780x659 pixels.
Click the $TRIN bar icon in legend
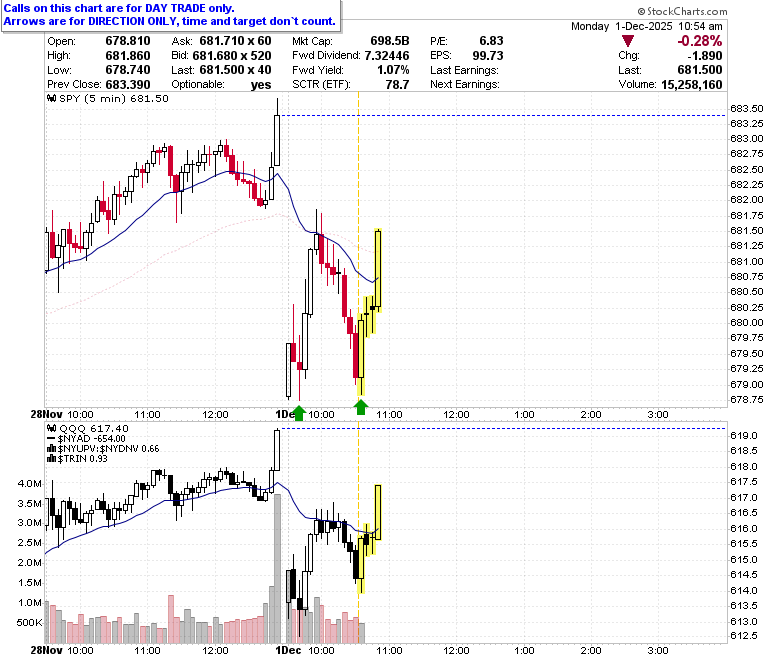52,459
